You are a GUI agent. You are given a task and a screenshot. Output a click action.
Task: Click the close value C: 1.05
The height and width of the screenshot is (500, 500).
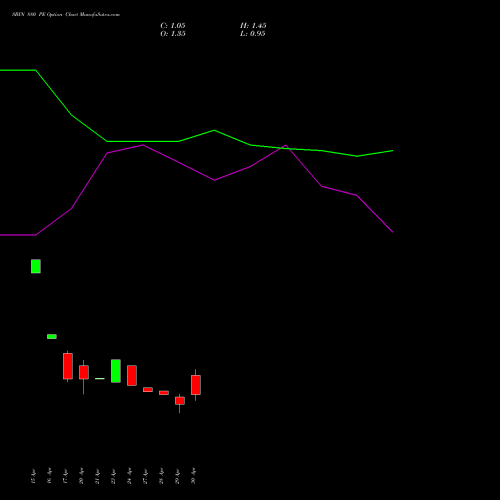[x=173, y=26]
